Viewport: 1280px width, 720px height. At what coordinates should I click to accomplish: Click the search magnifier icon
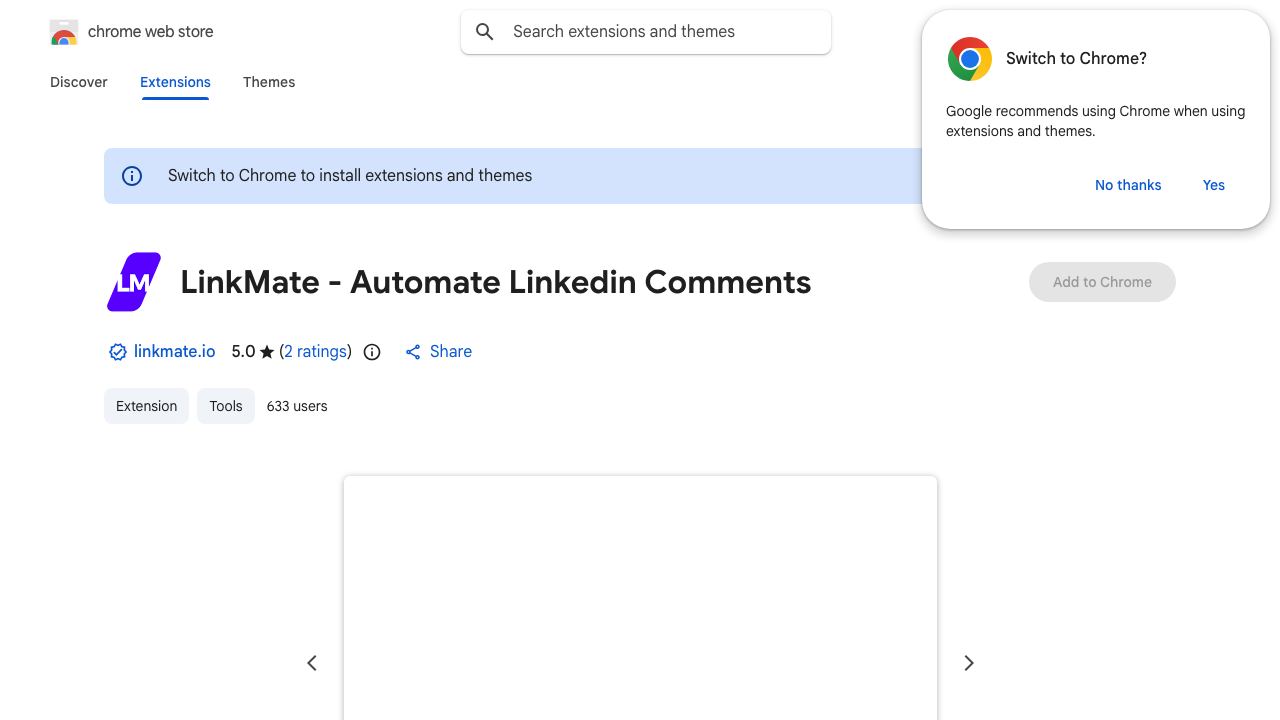[485, 32]
